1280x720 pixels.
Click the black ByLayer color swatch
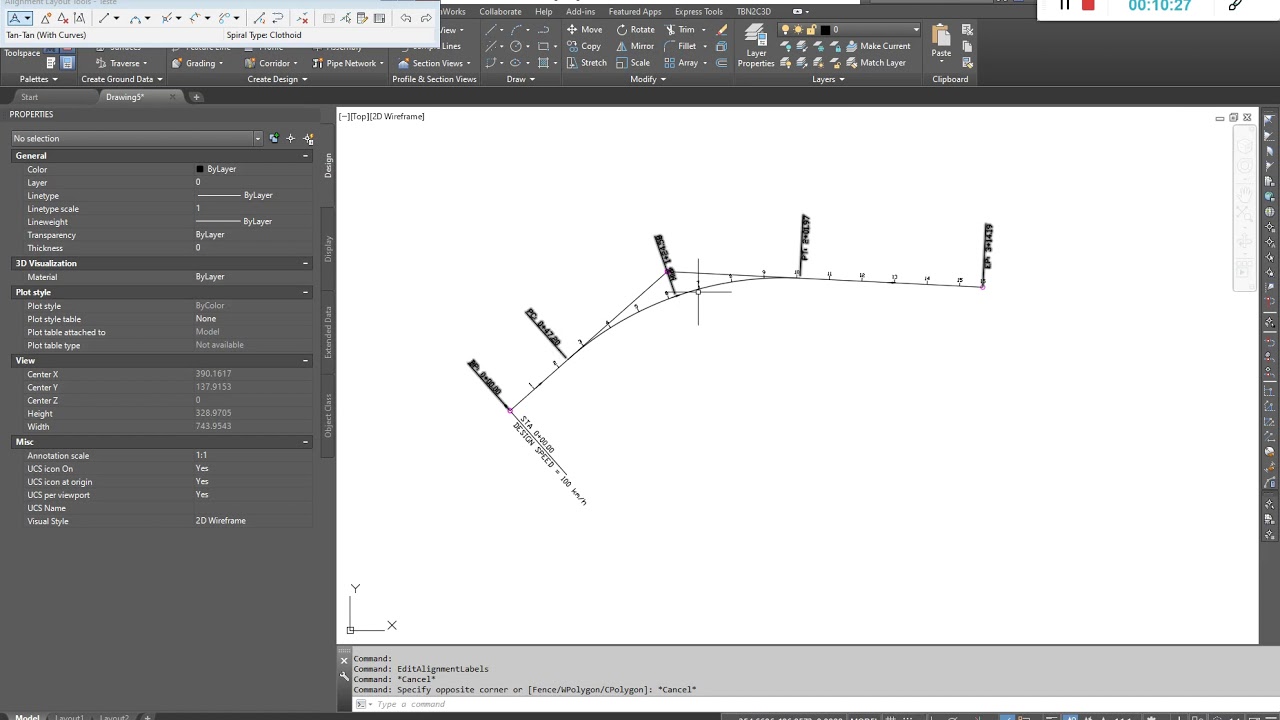(200, 169)
